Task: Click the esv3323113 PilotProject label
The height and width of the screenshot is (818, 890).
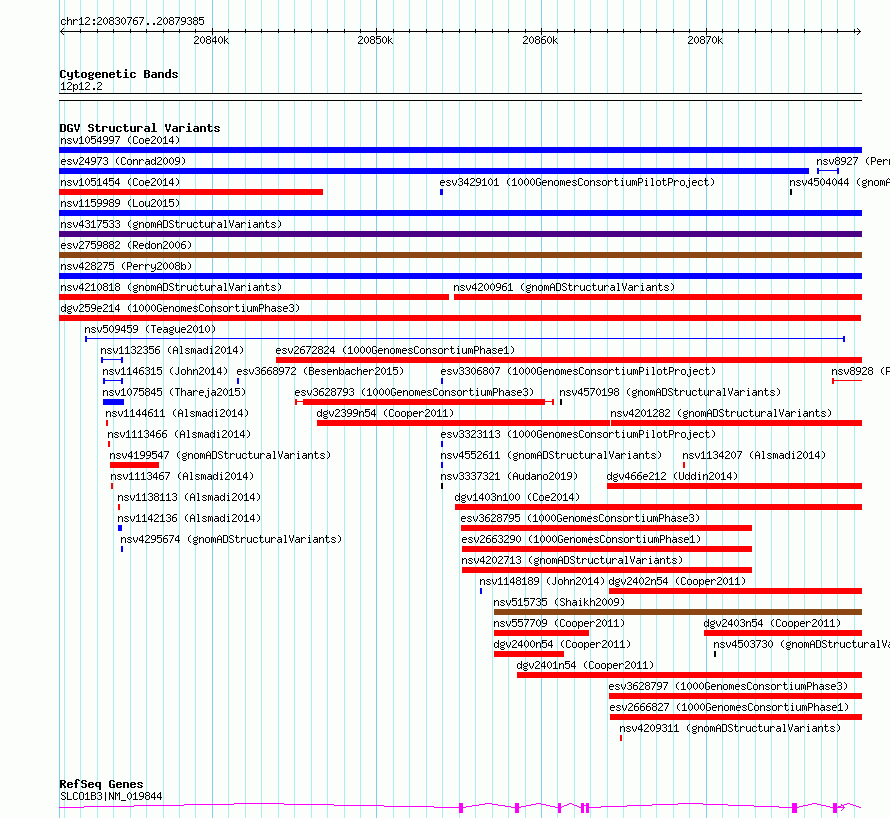Action: point(578,434)
